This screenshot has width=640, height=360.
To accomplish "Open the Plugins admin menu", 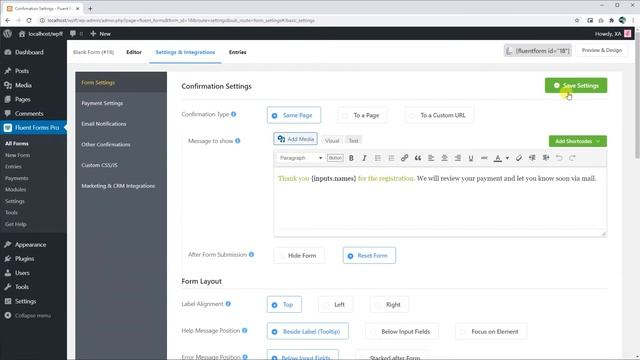I will click(x=33, y=259).
